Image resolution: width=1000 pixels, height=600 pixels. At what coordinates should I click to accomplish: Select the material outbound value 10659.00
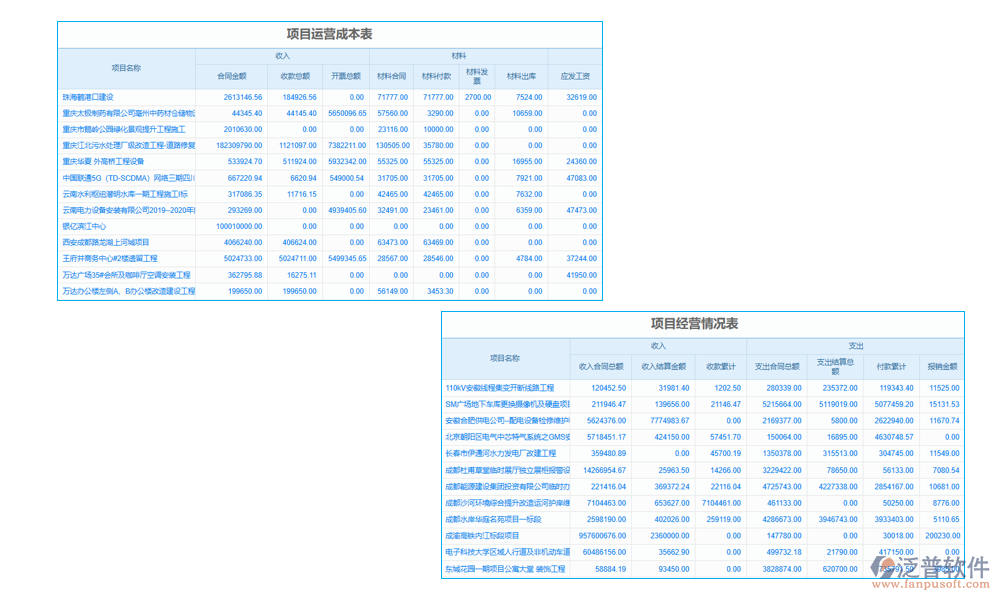(x=527, y=113)
